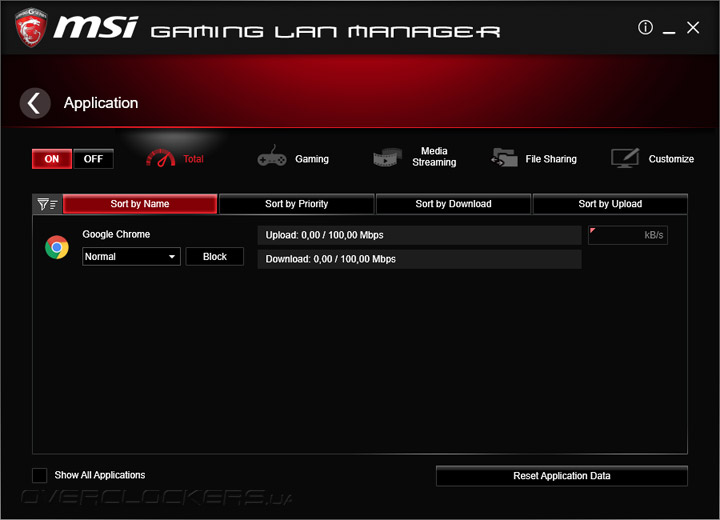Click the Upload 0,00 / 100,00 Mbps bar
Image resolution: width=720 pixels, height=520 pixels.
(x=419, y=235)
